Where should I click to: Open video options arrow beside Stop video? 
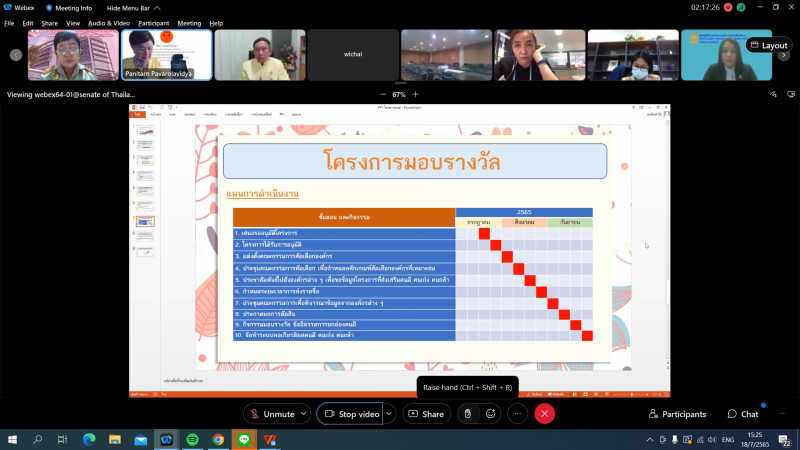click(389, 414)
